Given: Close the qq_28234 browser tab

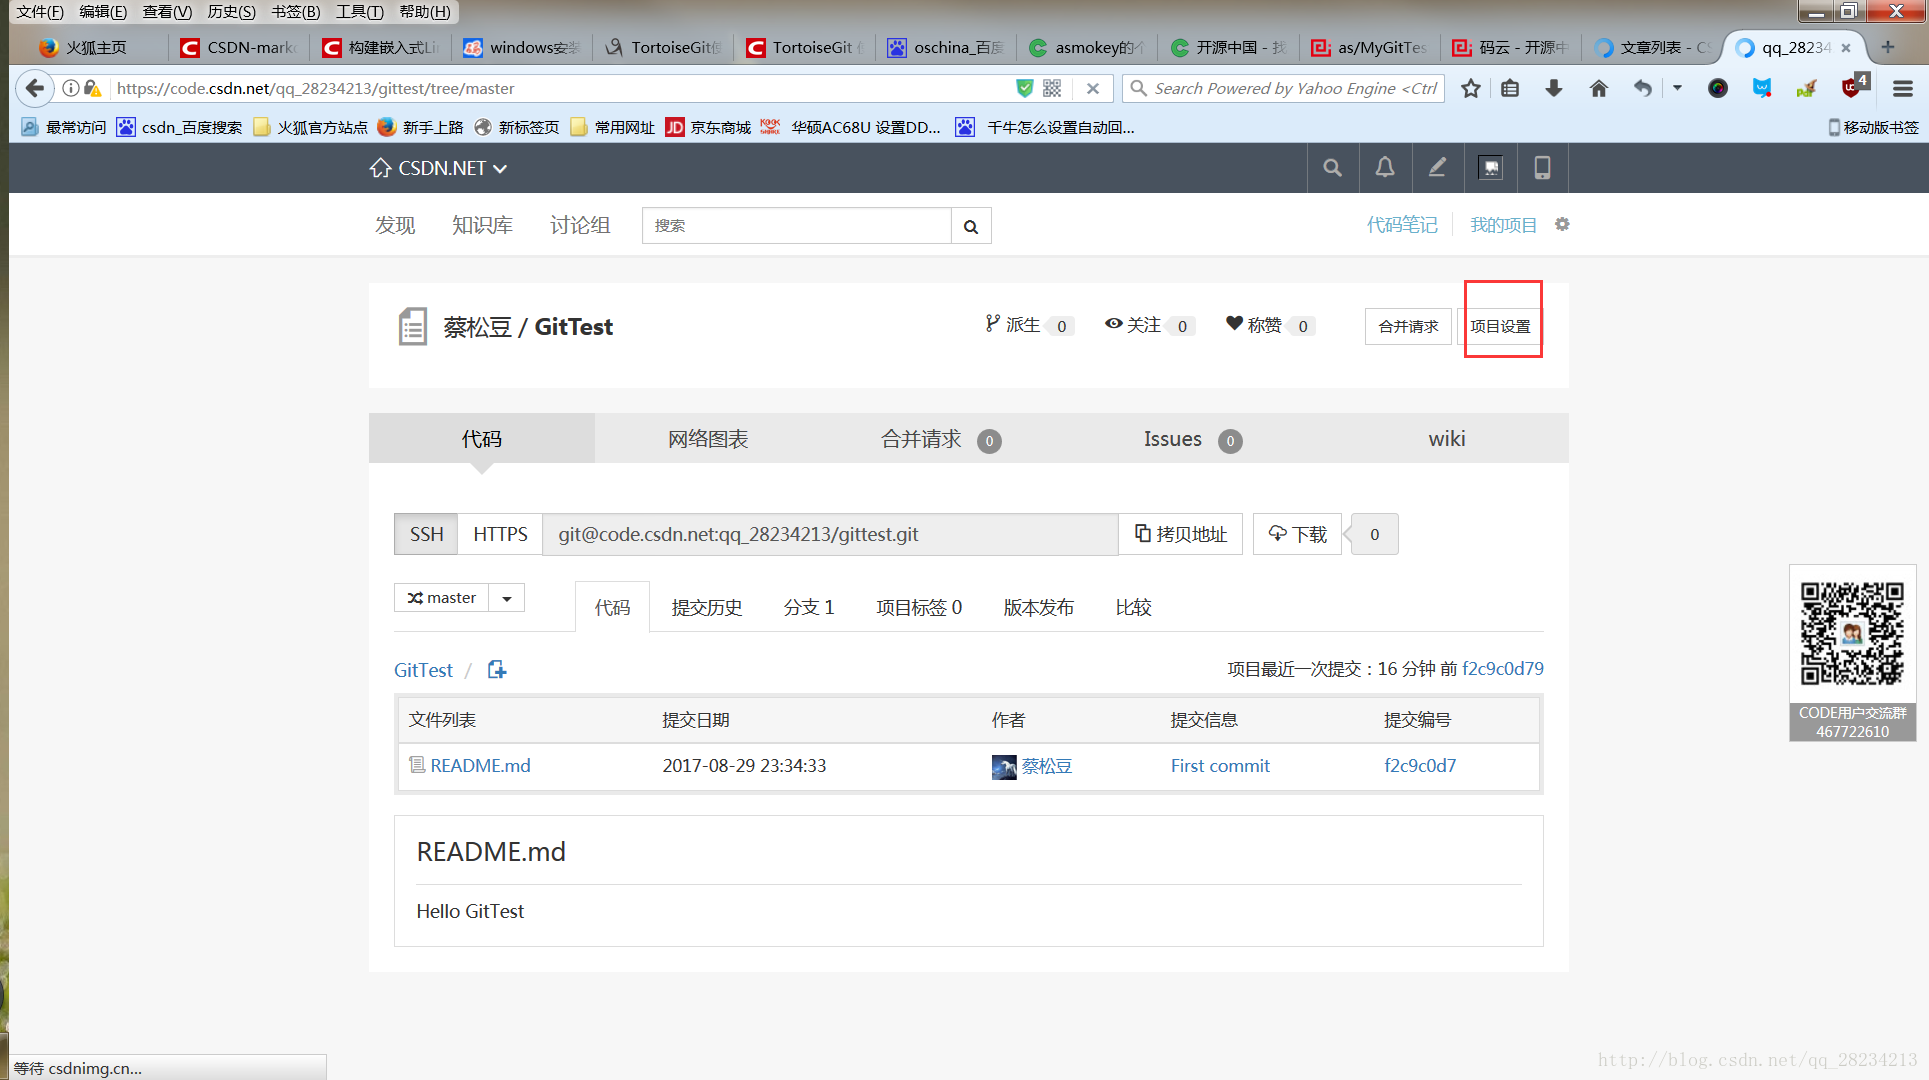Looking at the screenshot, I should (x=1846, y=47).
